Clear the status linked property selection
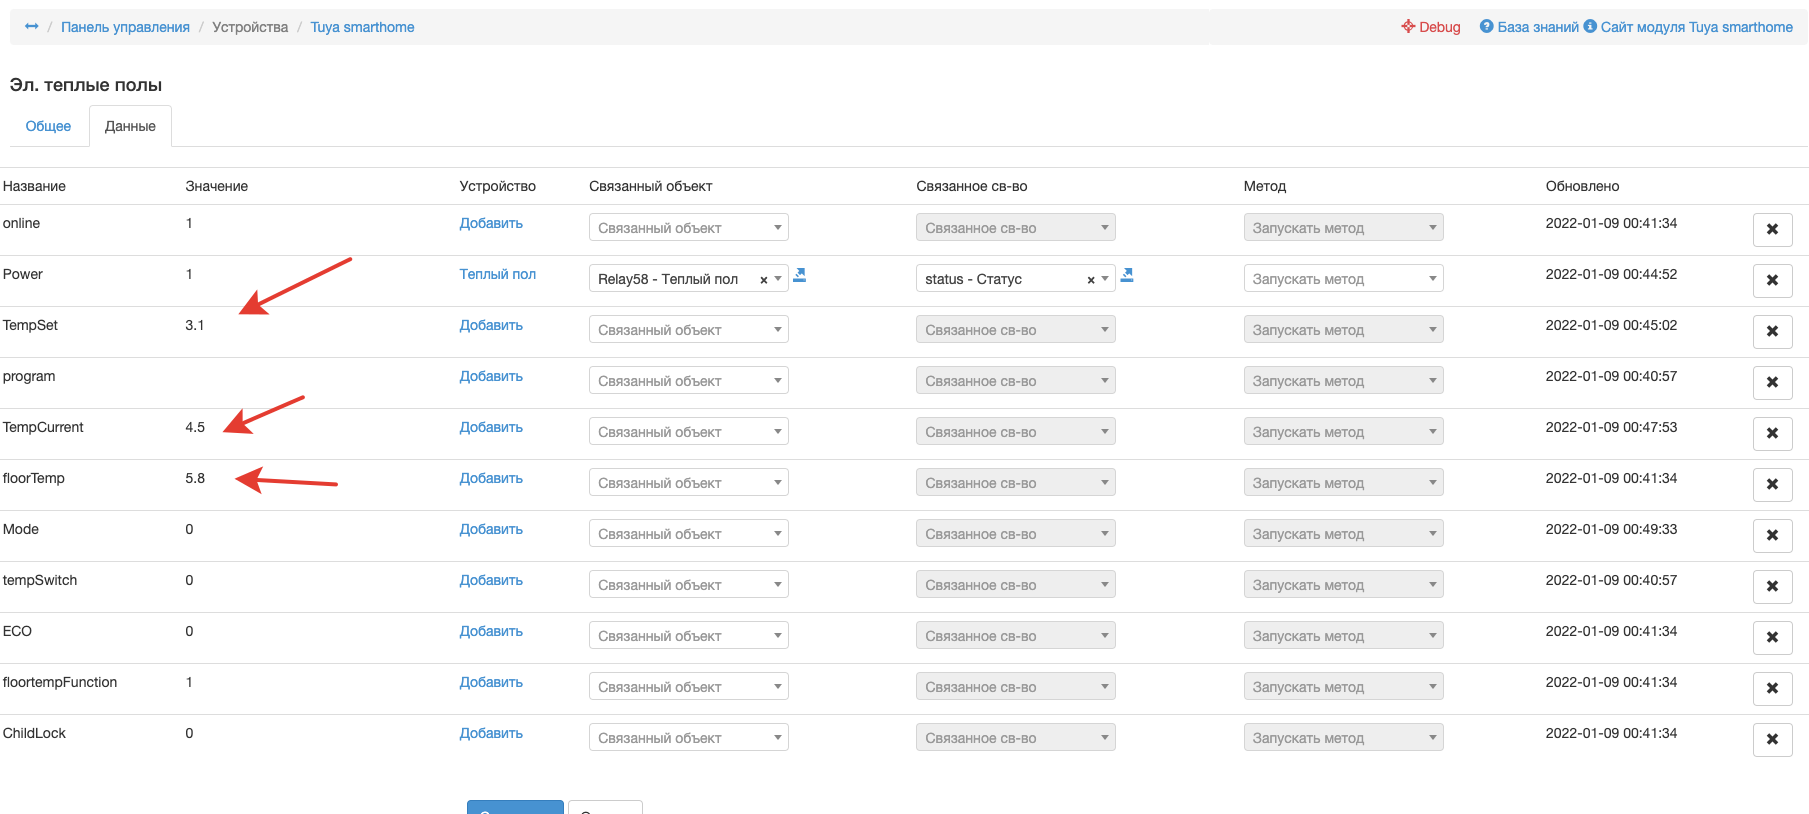Image resolution: width=1809 pixels, height=814 pixels. 1090,280
